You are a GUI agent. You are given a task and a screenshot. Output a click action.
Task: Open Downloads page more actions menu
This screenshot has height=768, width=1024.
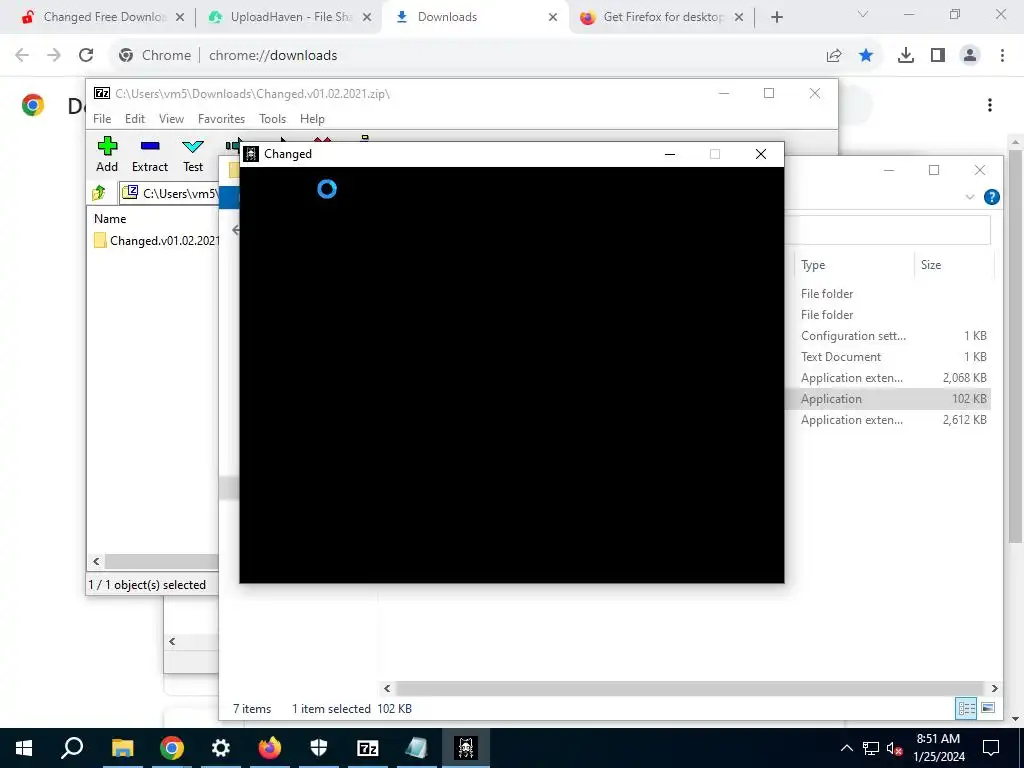(x=990, y=105)
